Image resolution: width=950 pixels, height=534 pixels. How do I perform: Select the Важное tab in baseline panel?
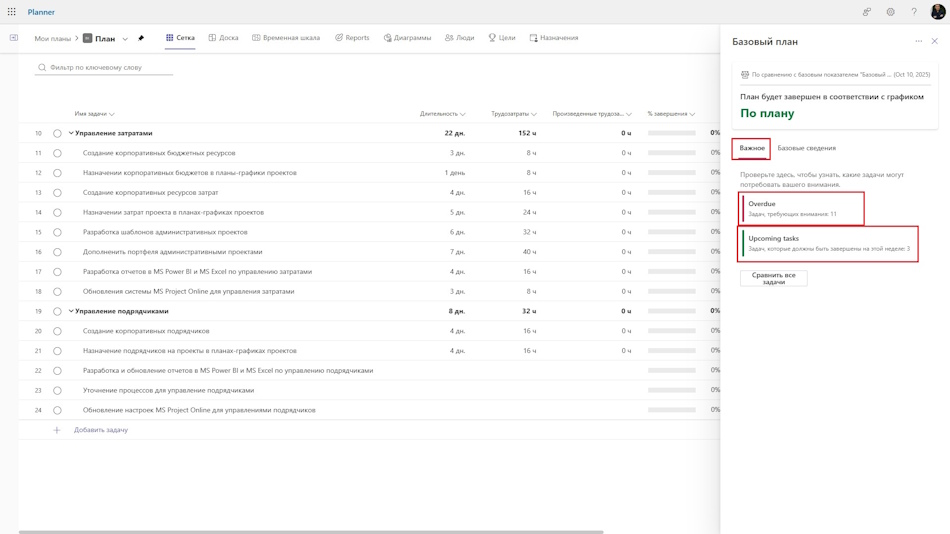751,148
